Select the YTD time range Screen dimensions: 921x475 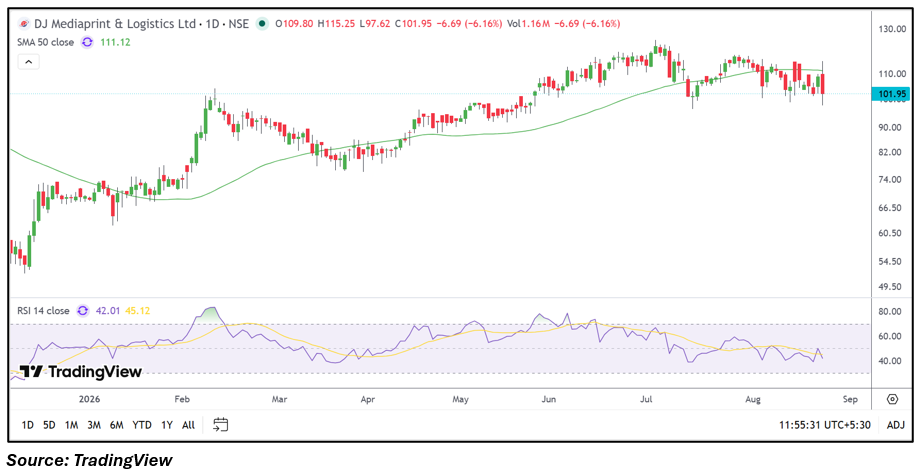tap(142, 425)
